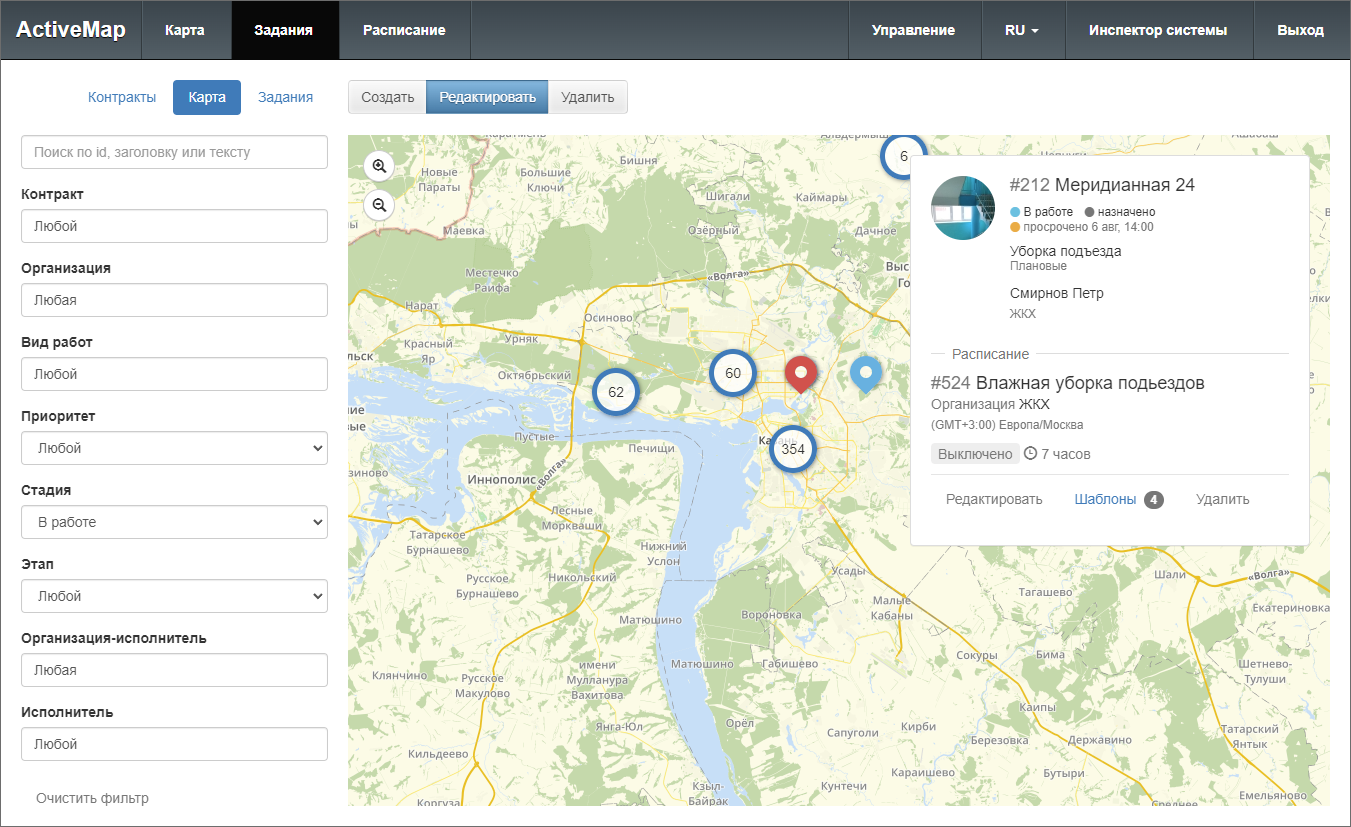The width and height of the screenshot is (1351, 827).
Task: Expand the Этап dropdown
Action: click(174, 596)
